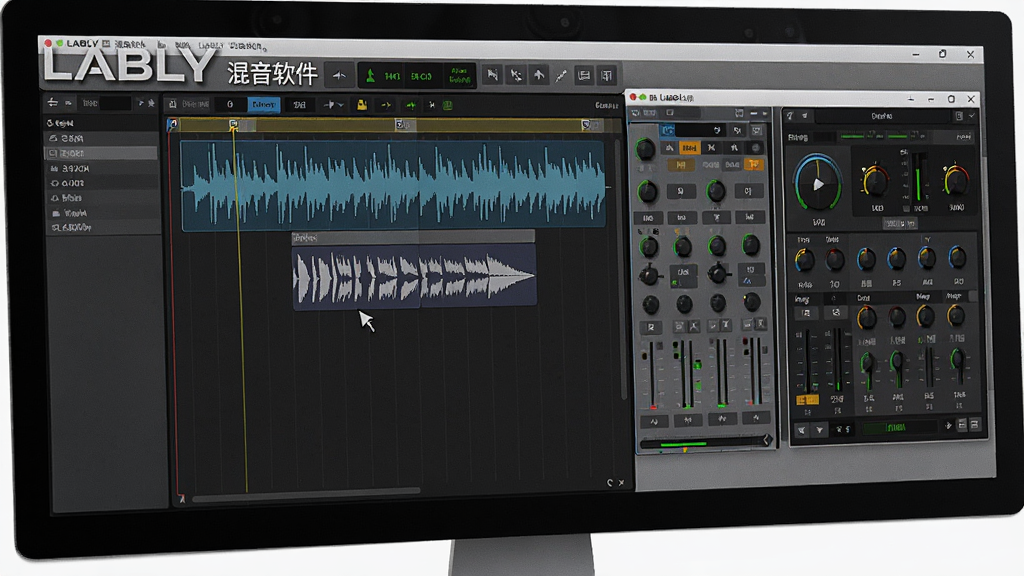This screenshot has height=576, width=1024.
Task: Click the checkmark icon in right plugin header
Action: (972, 116)
